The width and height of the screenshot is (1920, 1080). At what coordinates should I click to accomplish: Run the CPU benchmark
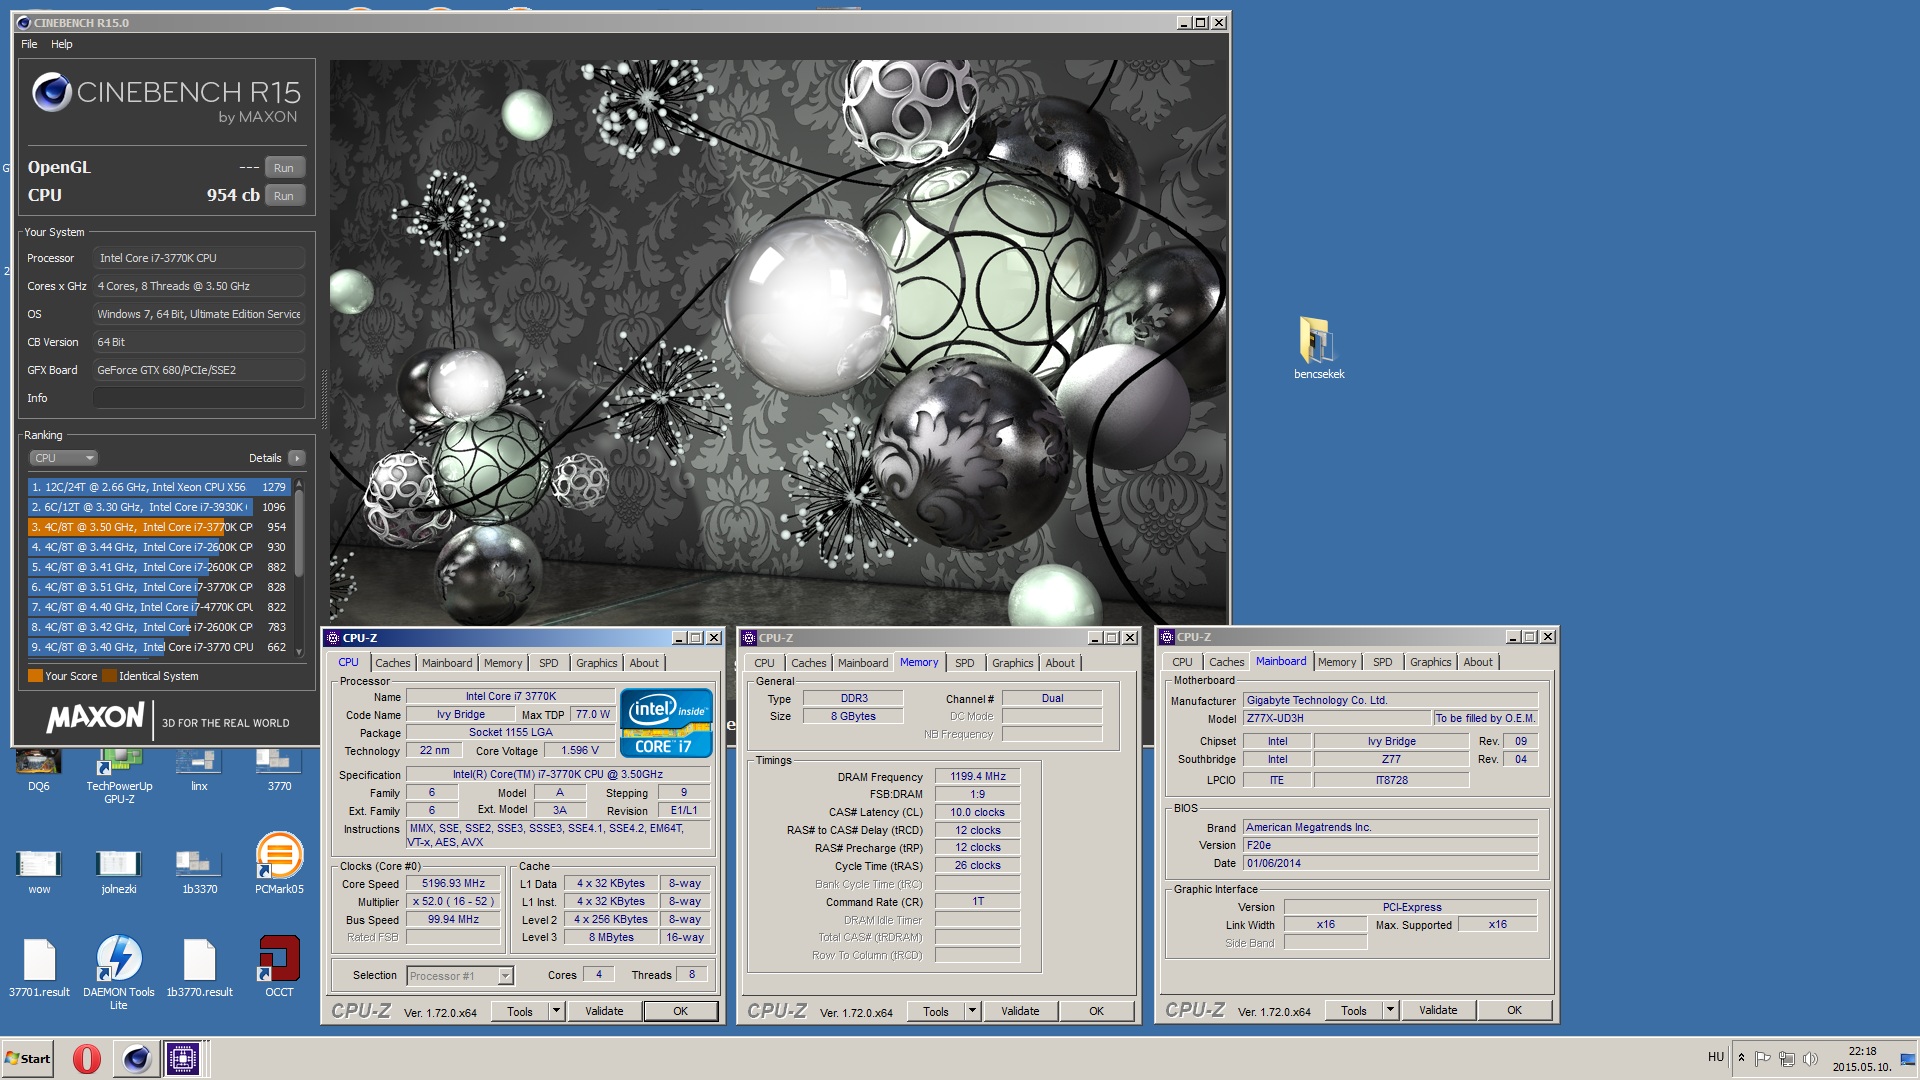tap(284, 196)
